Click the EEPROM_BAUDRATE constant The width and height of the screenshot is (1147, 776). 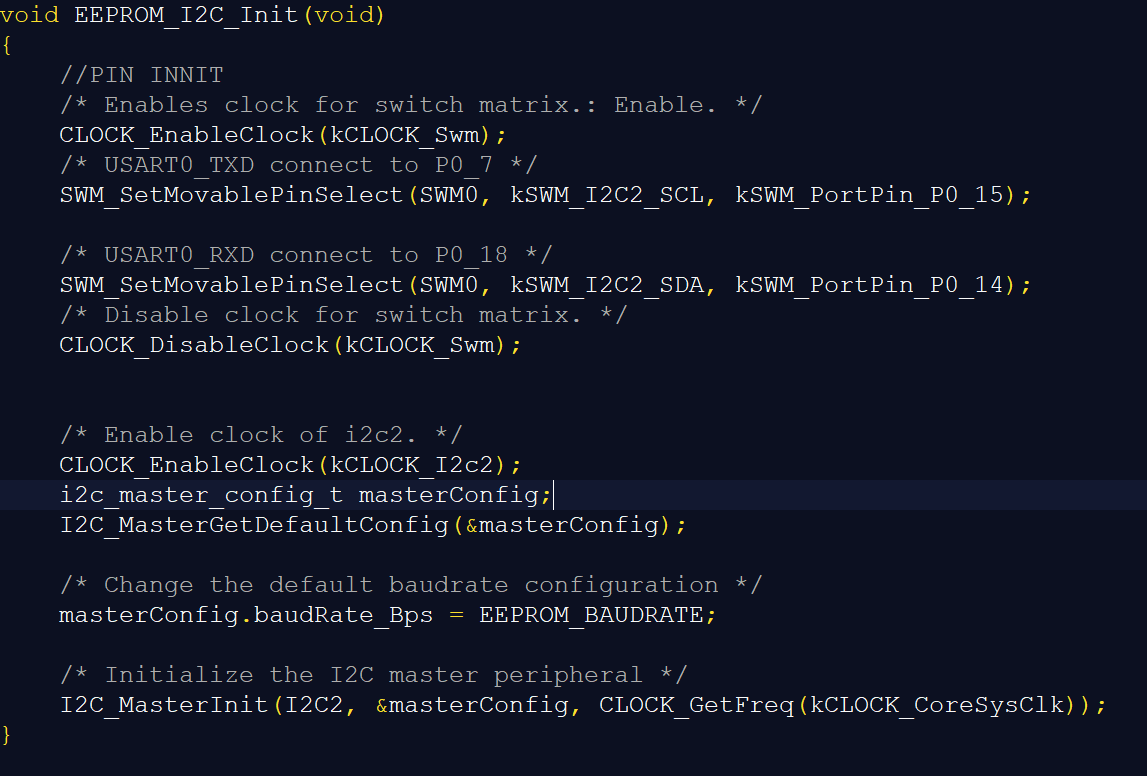pos(591,615)
